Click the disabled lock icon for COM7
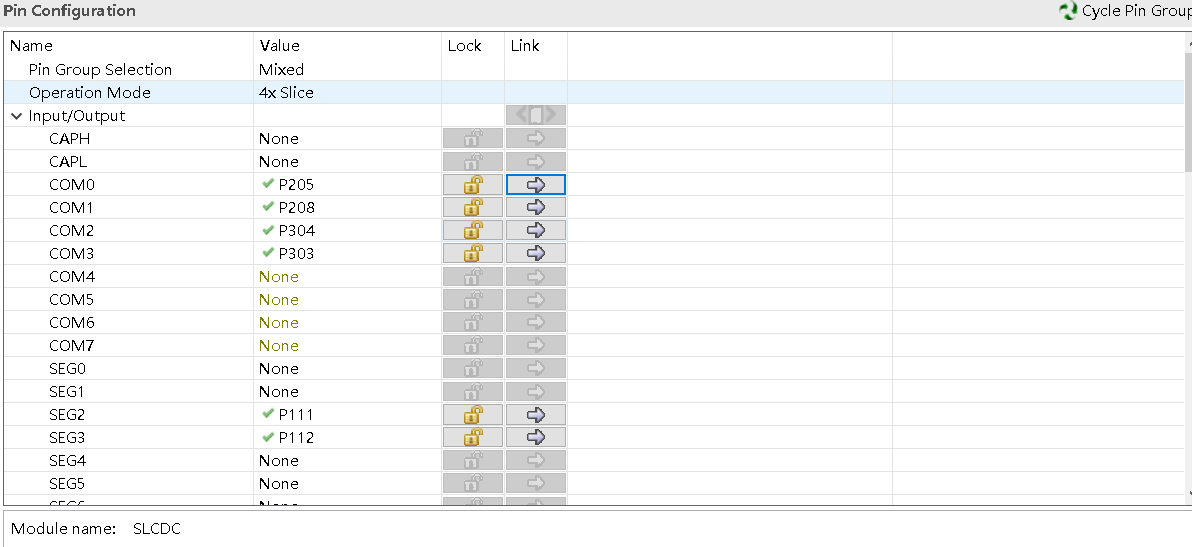Image resolution: width=1192 pixels, height=547 pixels. 473,346
